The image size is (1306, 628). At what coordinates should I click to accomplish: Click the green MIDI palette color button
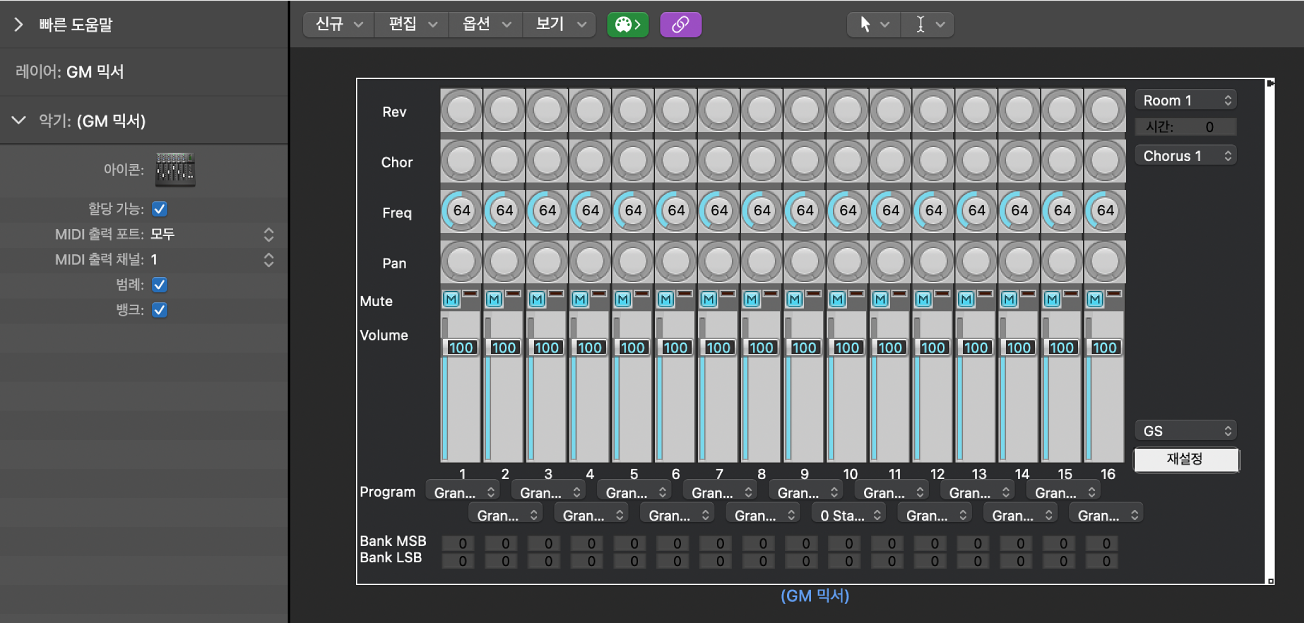pos(627,25)
